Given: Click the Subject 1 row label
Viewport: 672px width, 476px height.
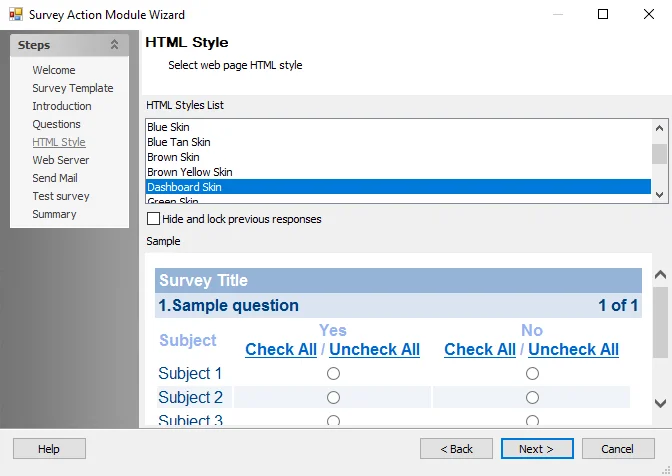Looking at the screenshot, I should point(190,373).
